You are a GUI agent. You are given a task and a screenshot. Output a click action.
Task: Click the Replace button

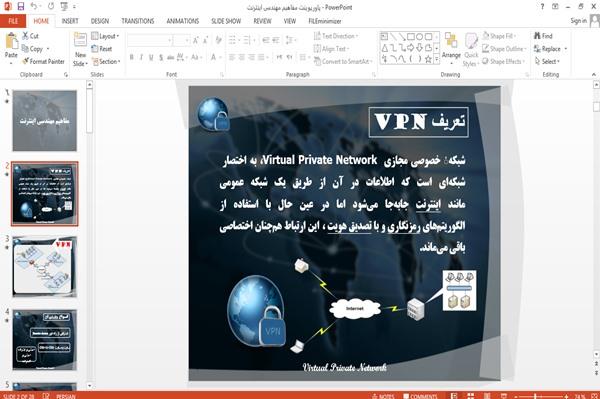(548, 49)
